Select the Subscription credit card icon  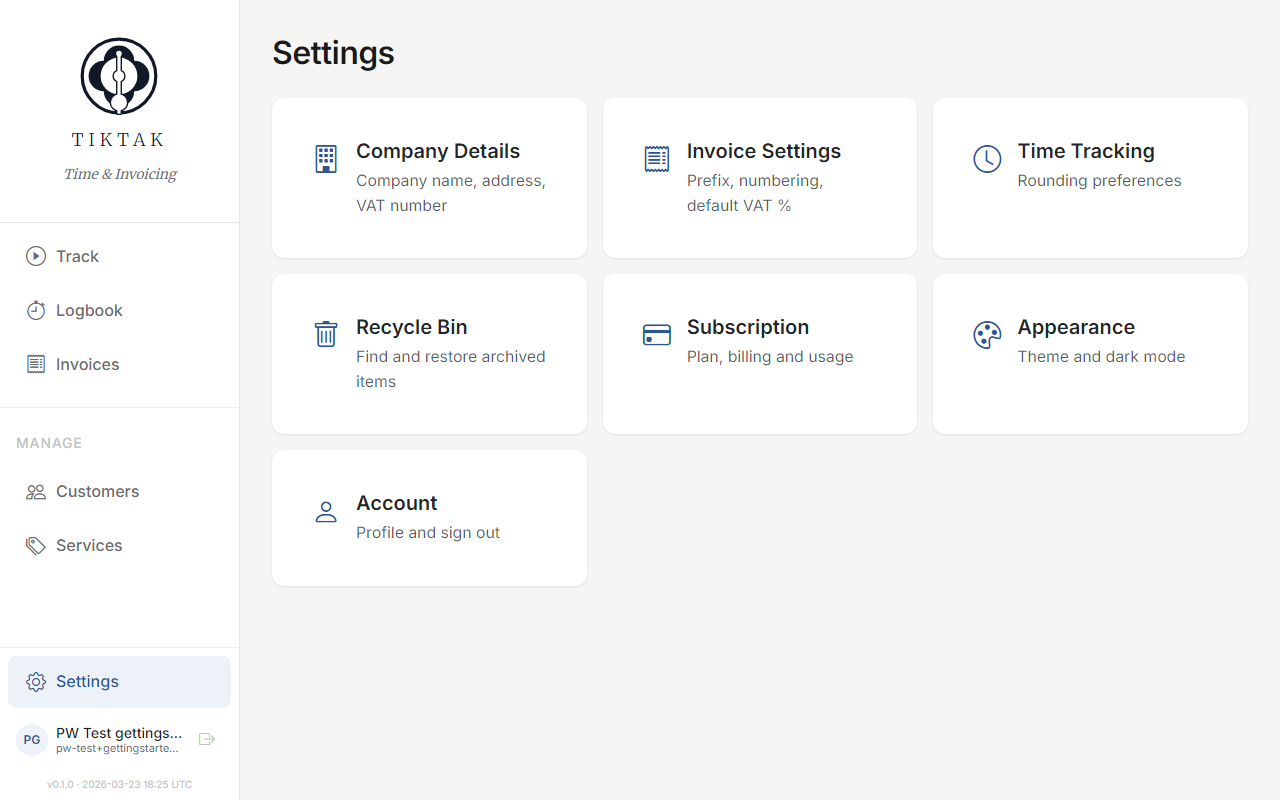[656, 334]
